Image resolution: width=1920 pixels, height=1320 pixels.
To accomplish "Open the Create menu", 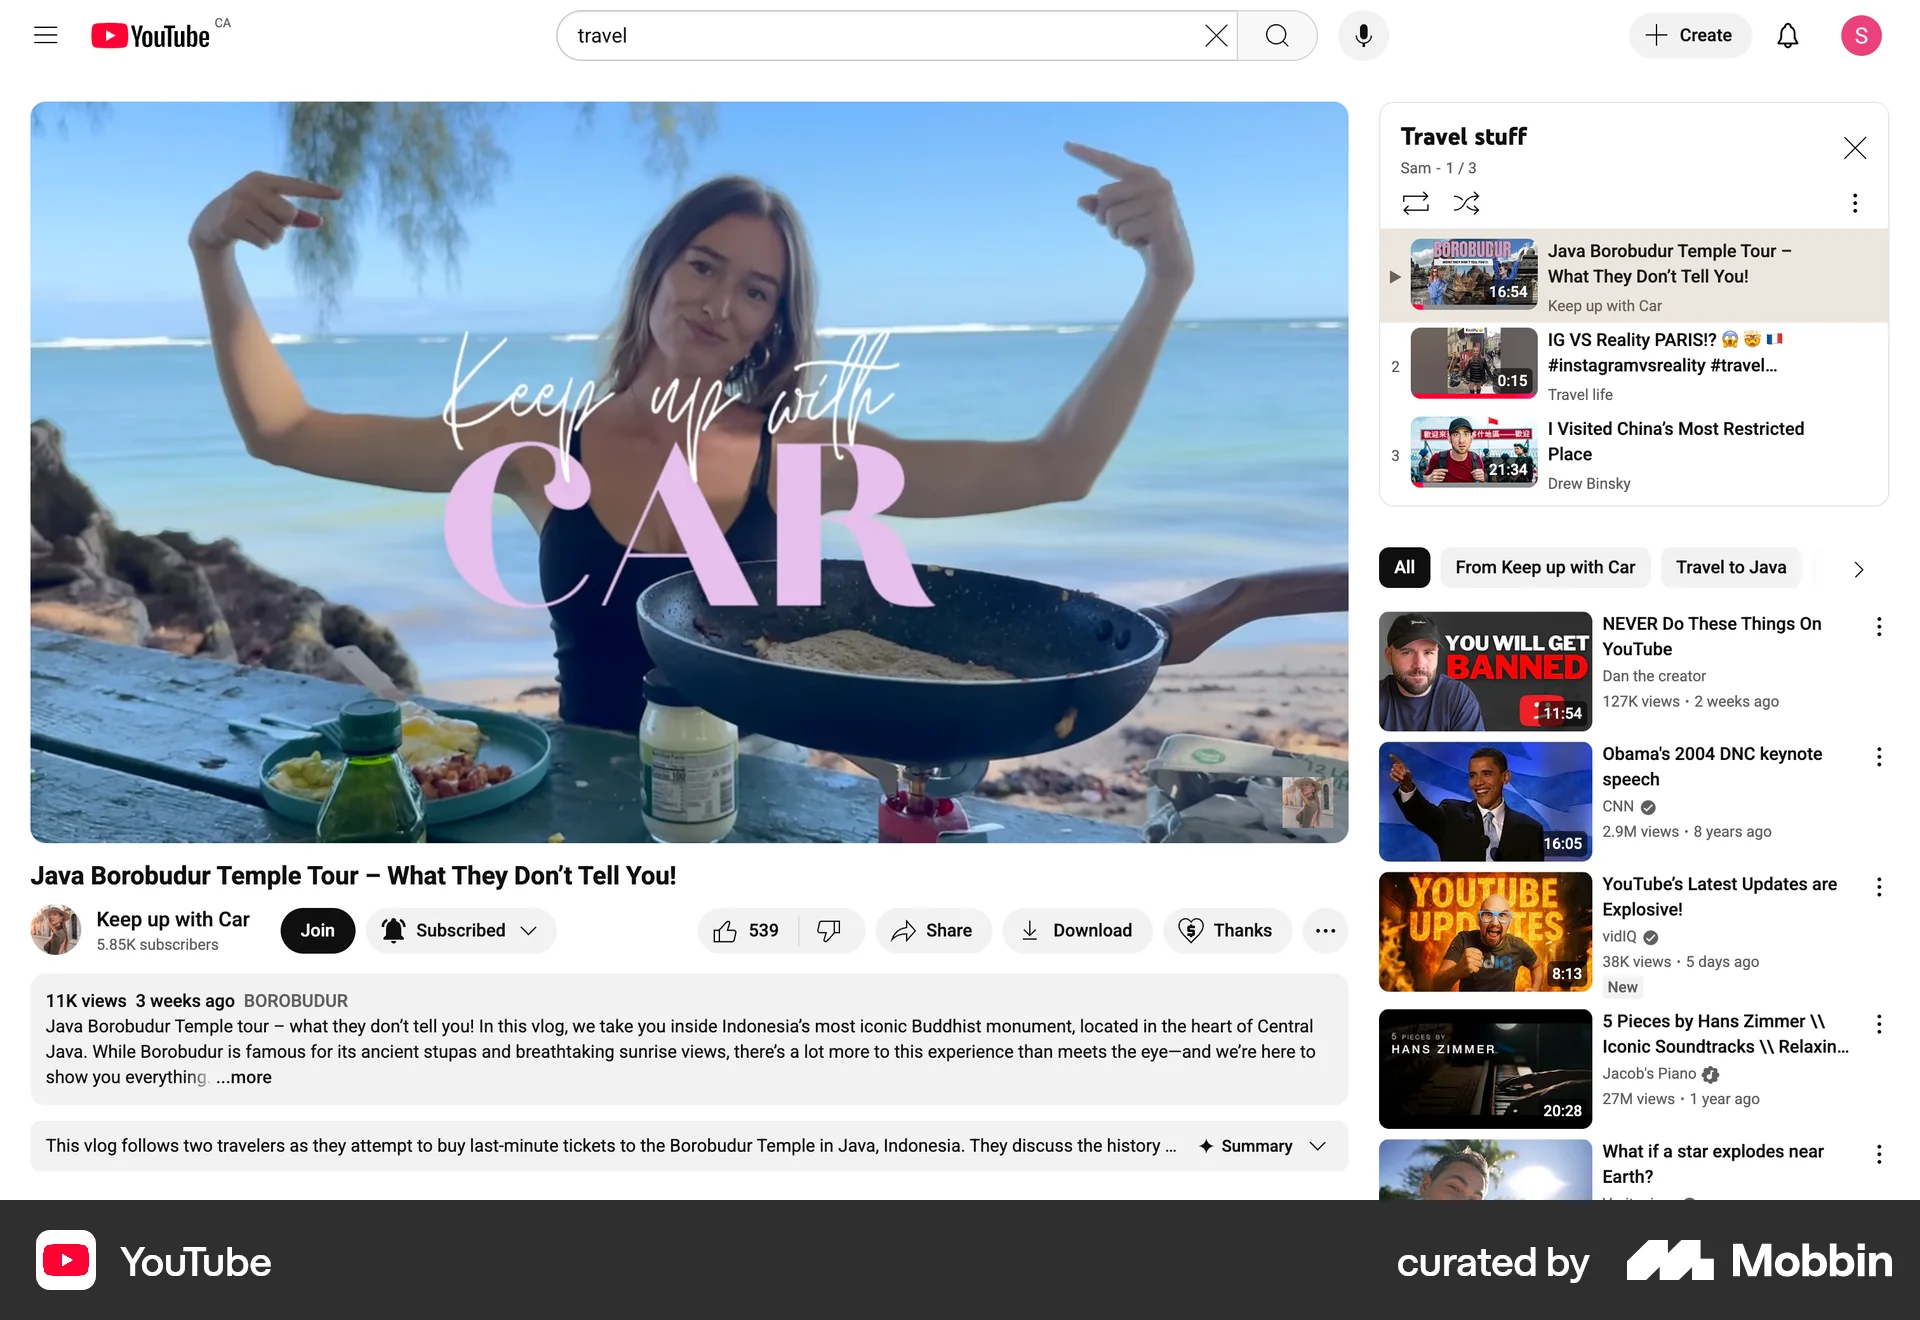I will point(1689,35).
